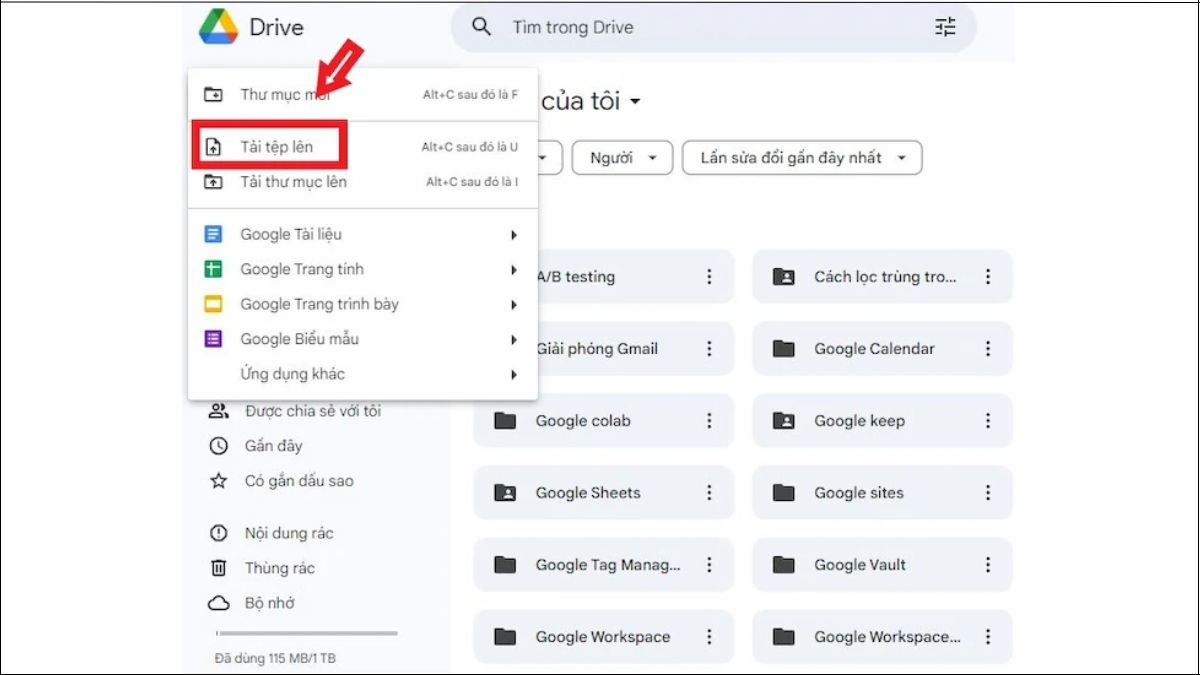Open more options for Google Sheets folder
The image size is (1200, 675).
tap(709, 493)
